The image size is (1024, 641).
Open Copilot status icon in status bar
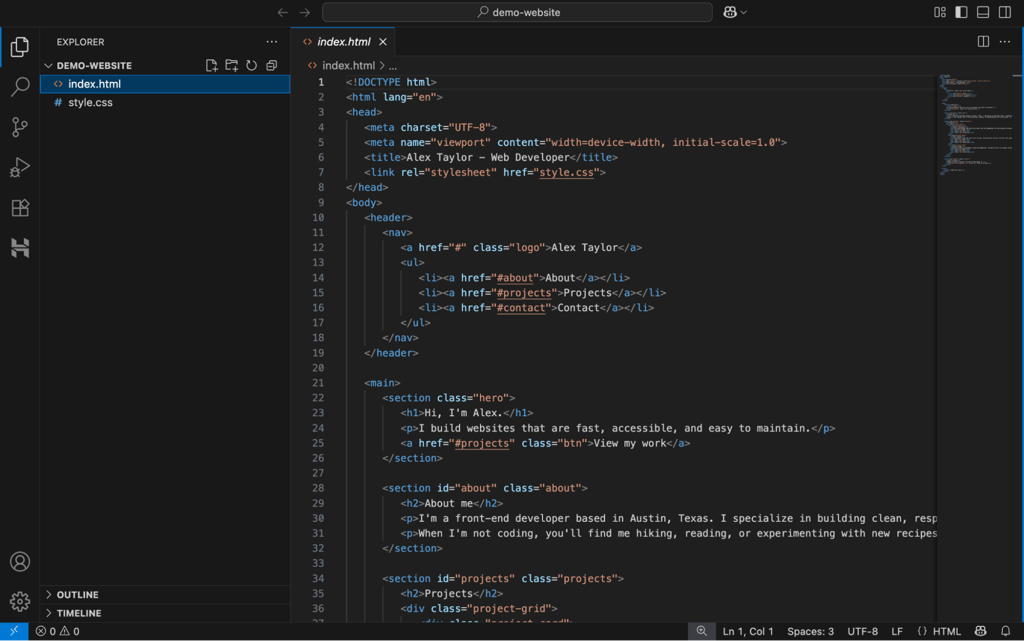point(980,631)
